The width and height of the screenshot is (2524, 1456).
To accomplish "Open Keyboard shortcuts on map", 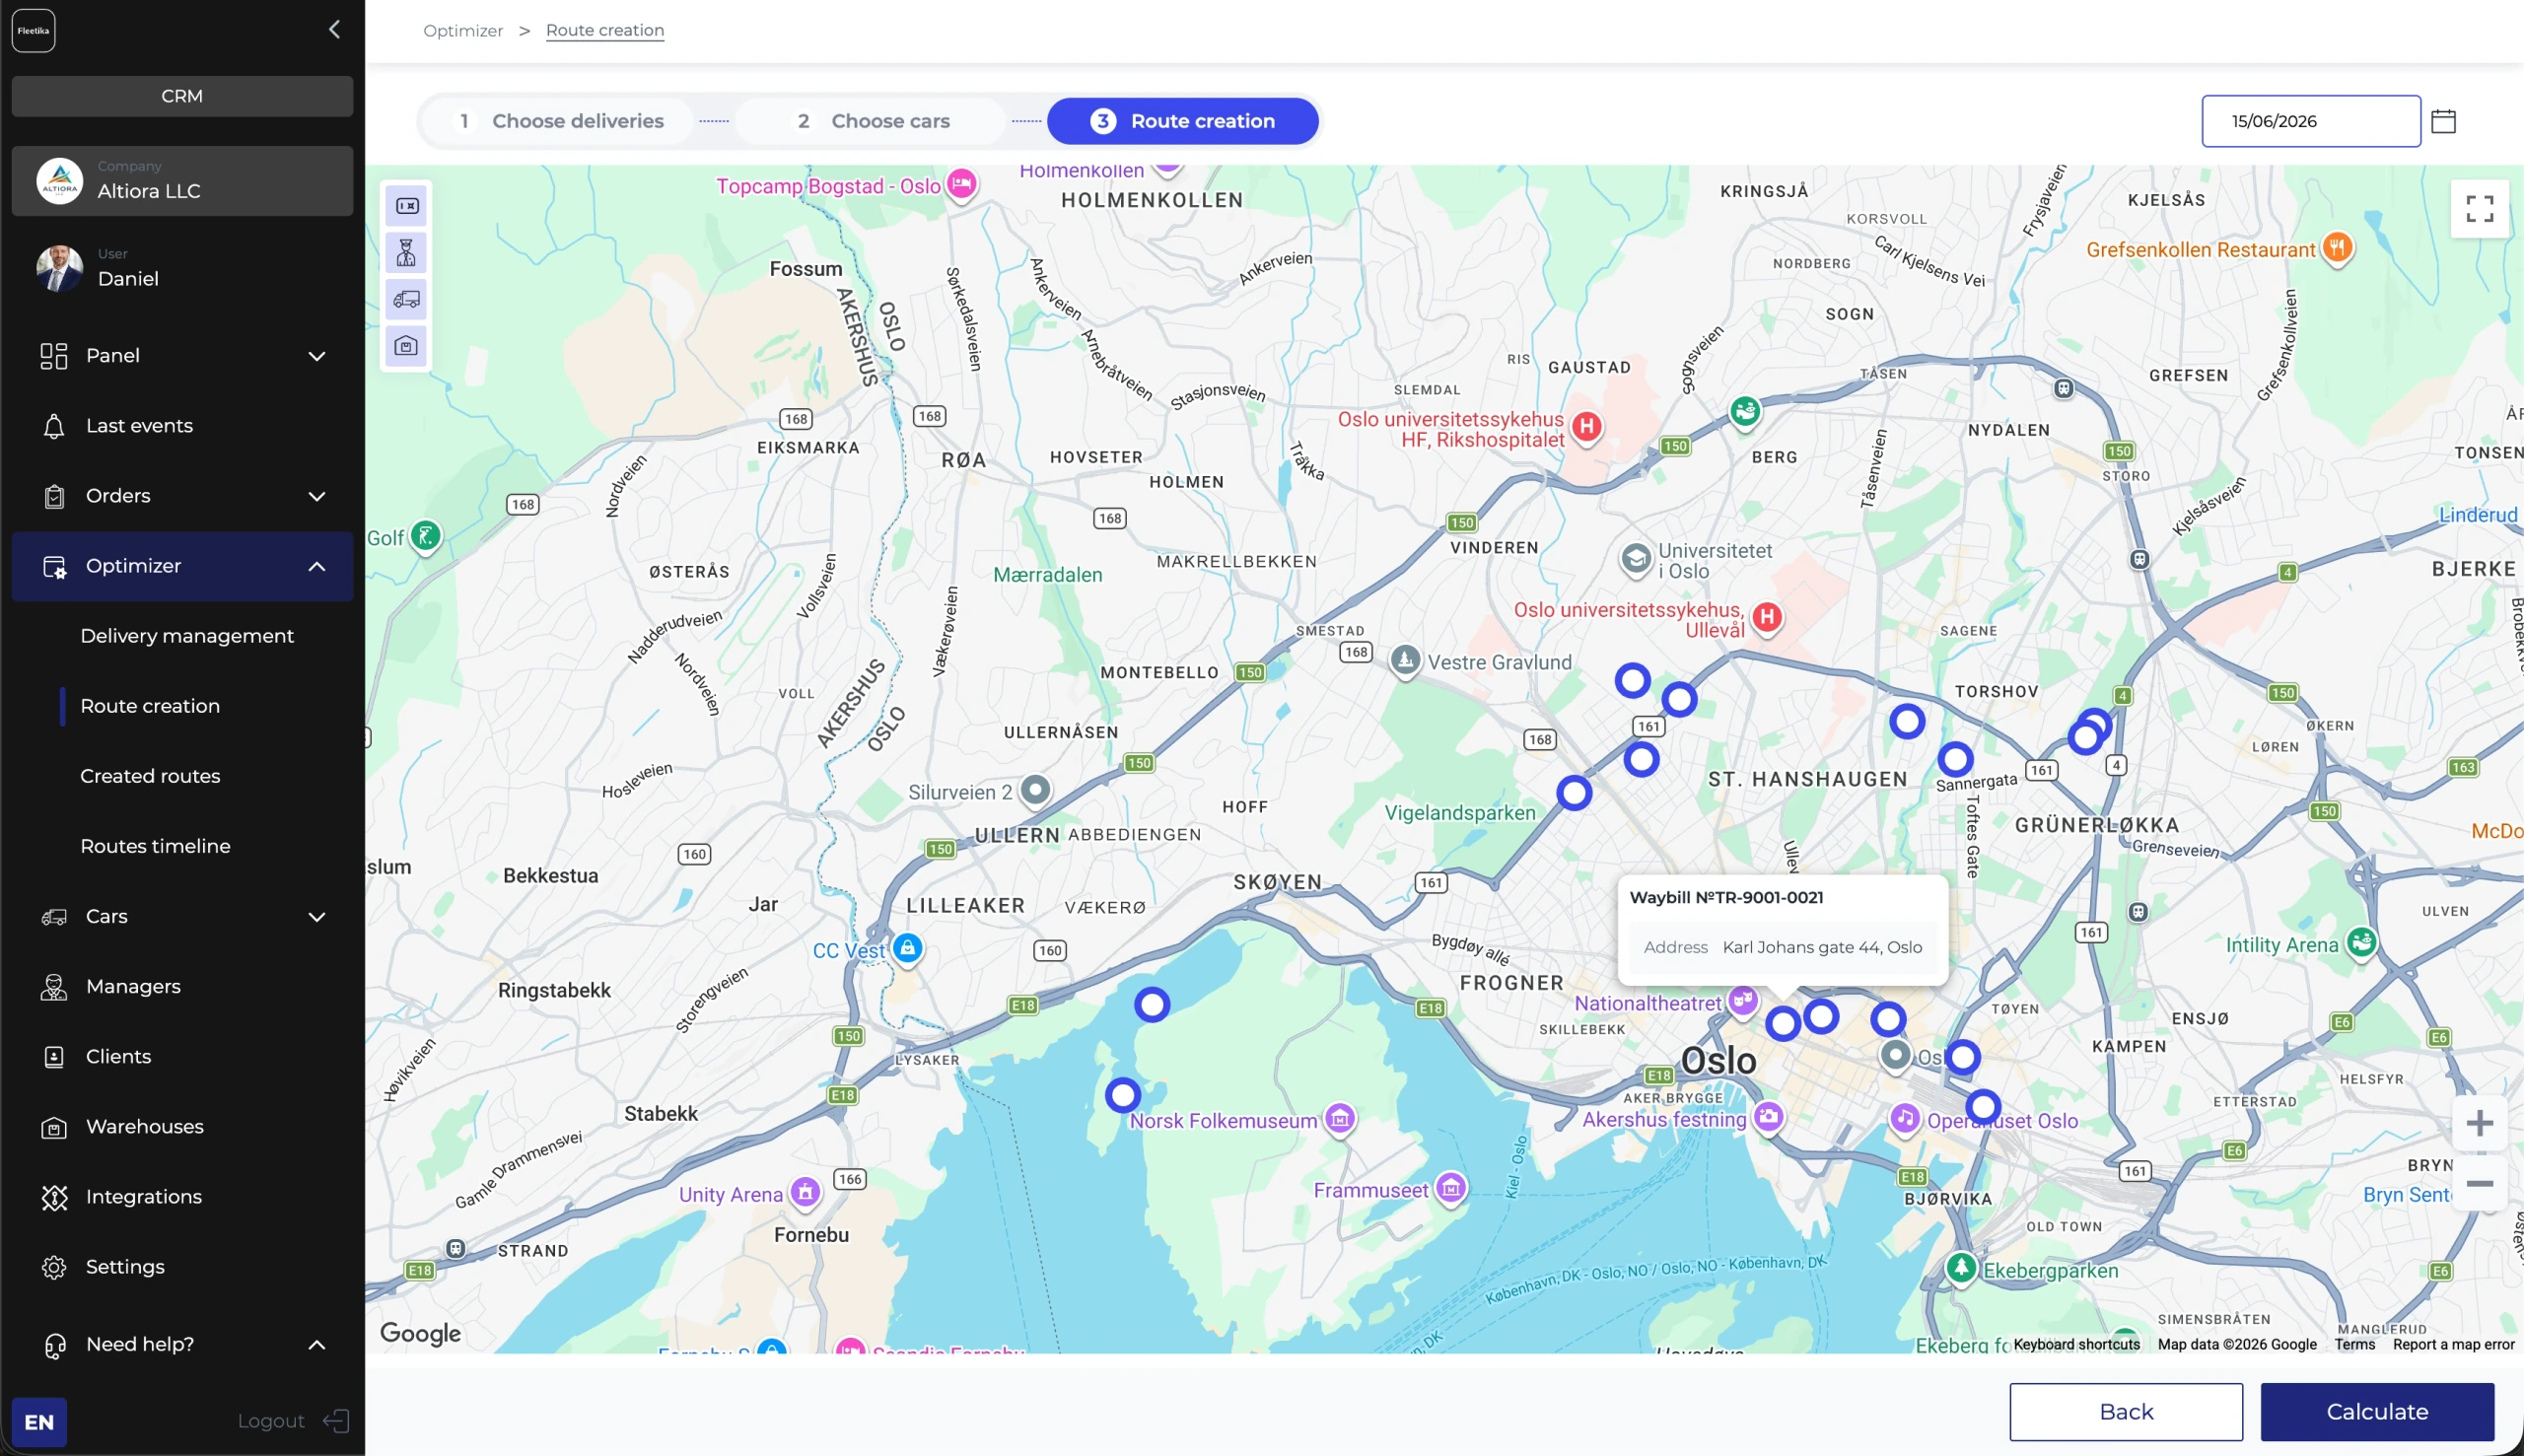I will (x=2077, y=1344).
